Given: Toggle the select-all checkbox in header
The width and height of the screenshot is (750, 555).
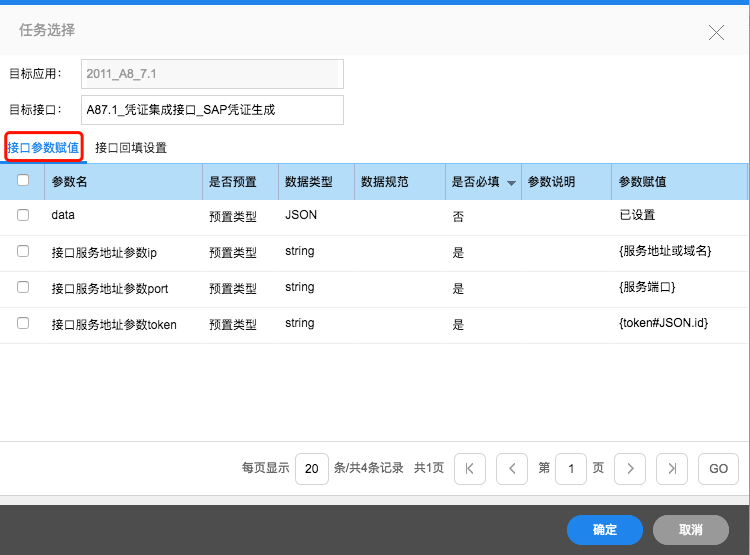Looking at the screenshot, I should tap(23, 181).
